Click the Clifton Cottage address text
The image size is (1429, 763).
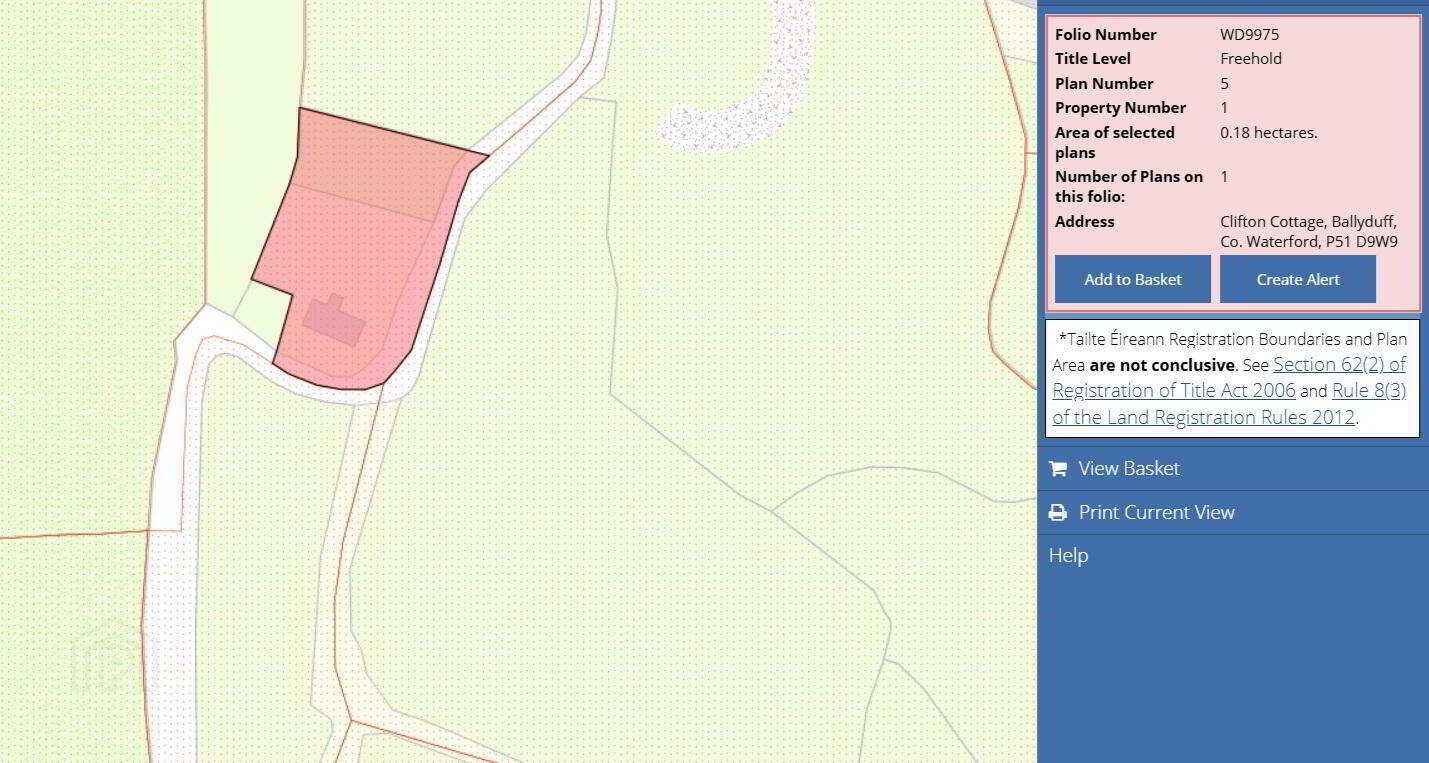point(1308,231)
